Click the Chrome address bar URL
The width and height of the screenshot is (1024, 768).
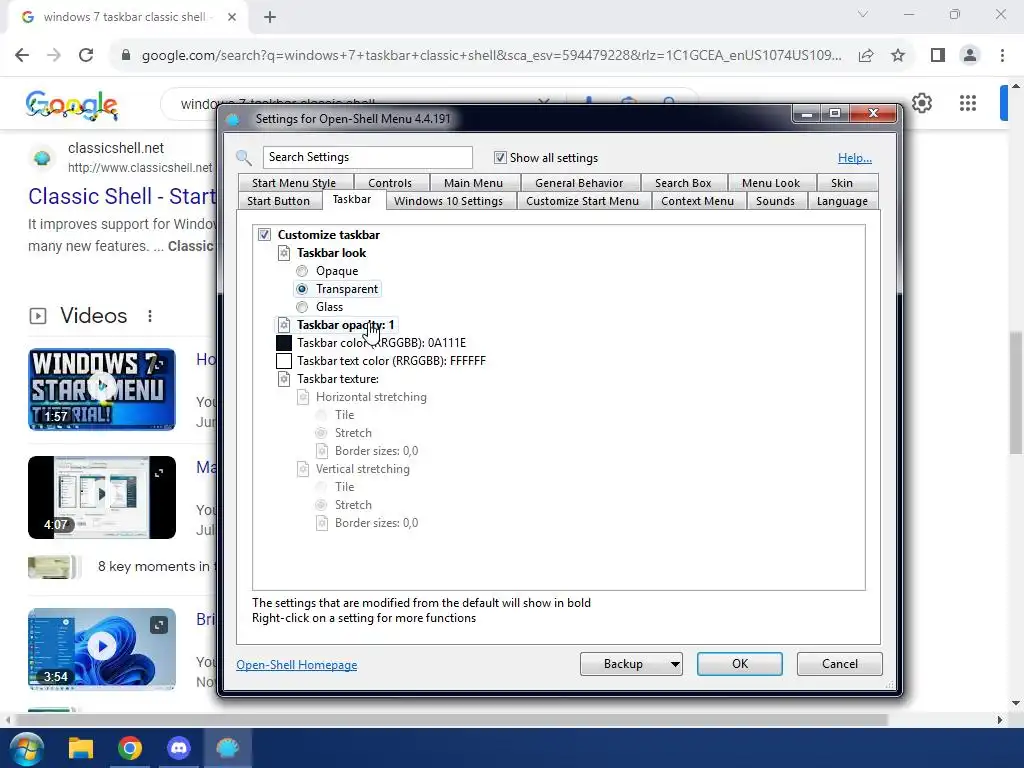(492, 56)
